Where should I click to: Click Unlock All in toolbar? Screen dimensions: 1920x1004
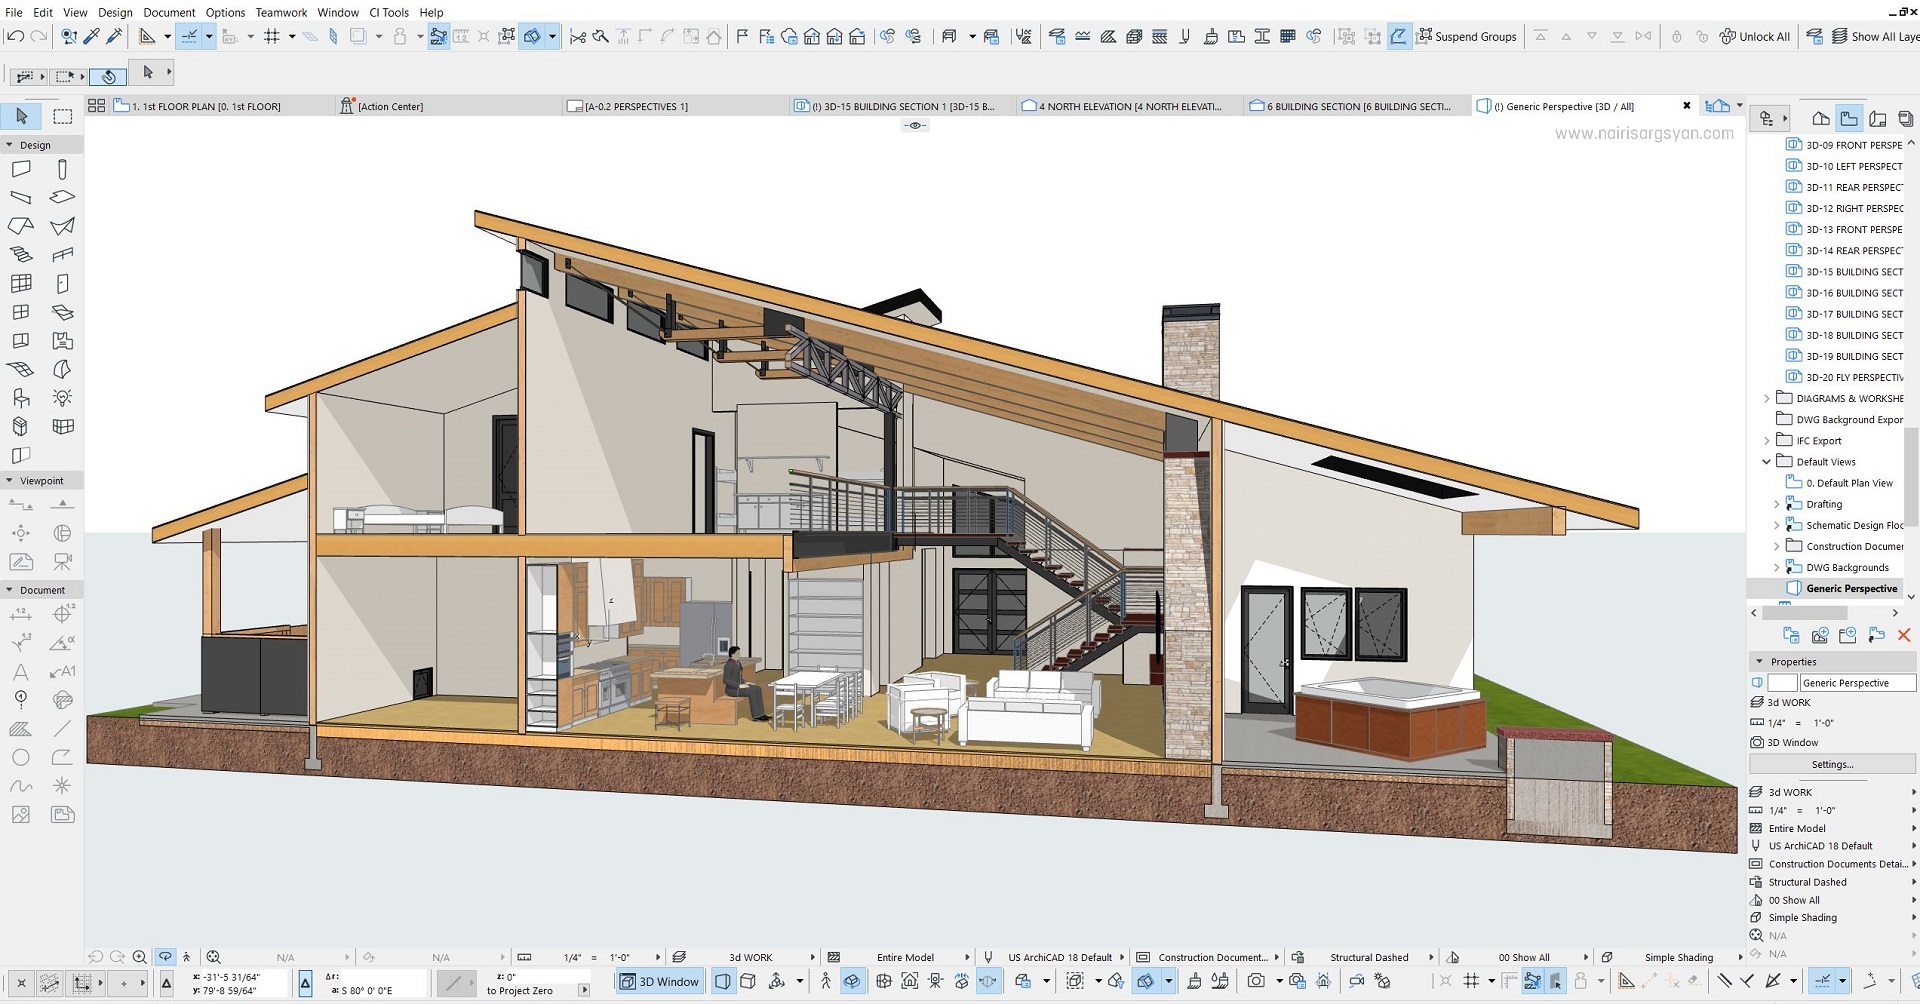pyautogui.click(x=1755, y=36)
